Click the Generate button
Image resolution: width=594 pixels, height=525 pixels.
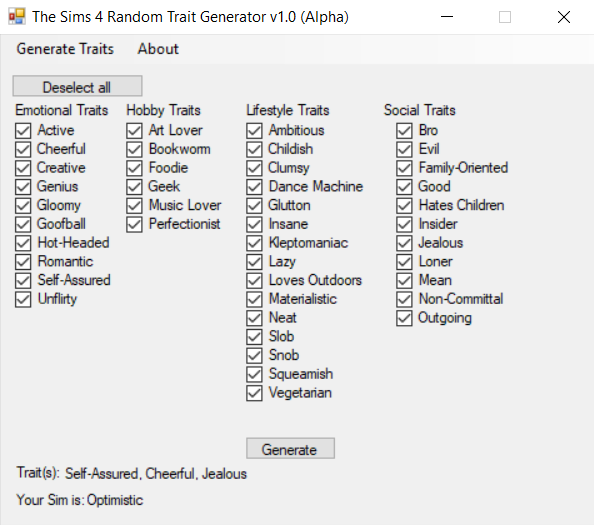[290, 448]
